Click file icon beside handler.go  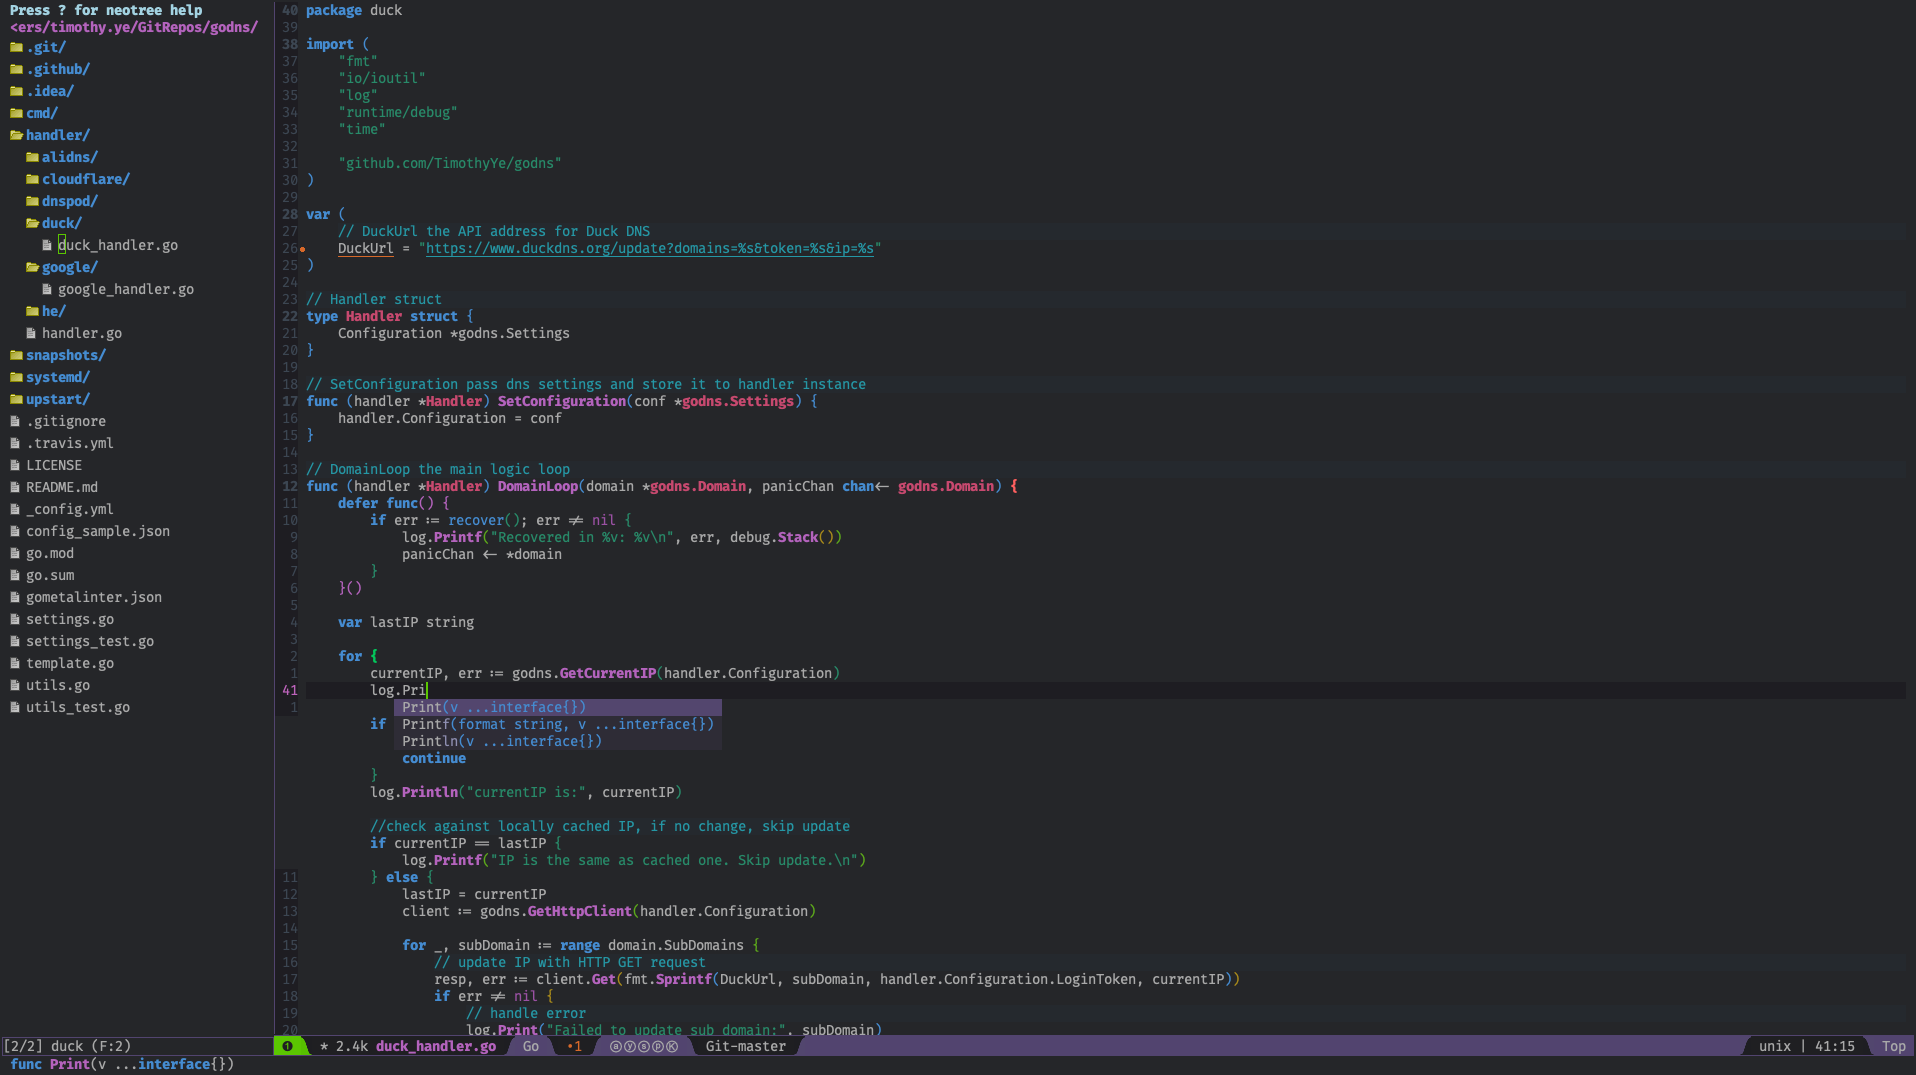pyautogui.click(x=31, y=333)
